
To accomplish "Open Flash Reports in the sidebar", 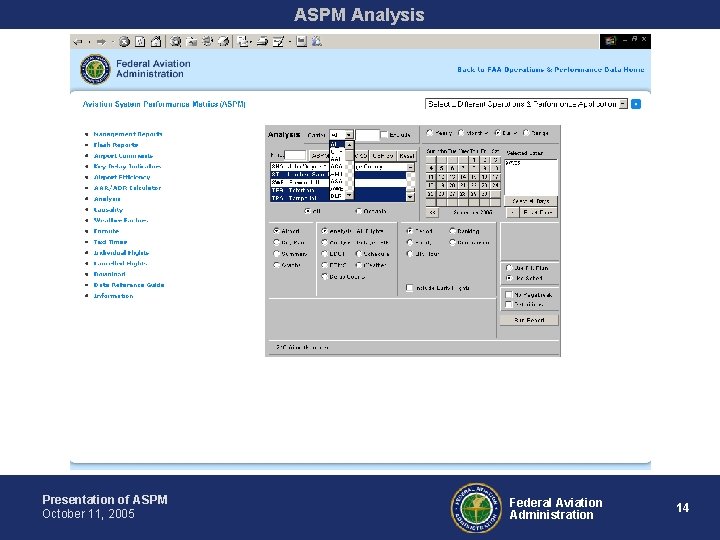I will tap(116, 145).
